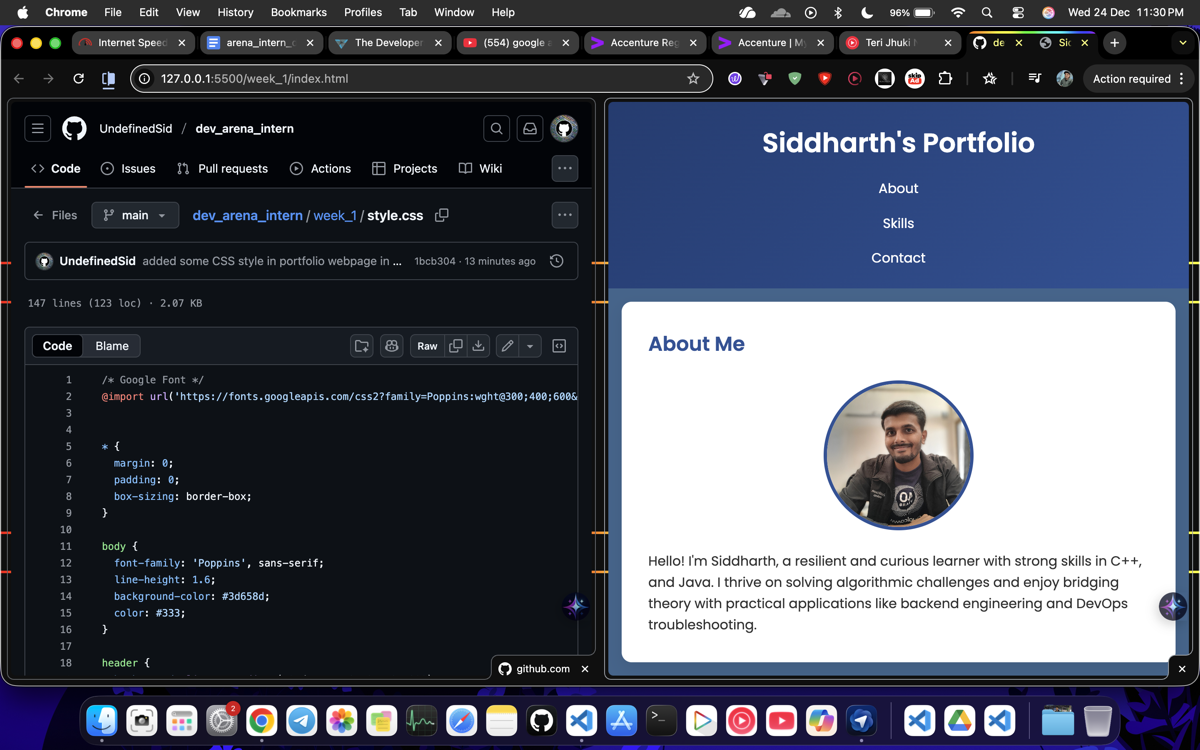Copy raw file contents to clipboard
Screen dimensions: 1200x750
tap(456, 346)
